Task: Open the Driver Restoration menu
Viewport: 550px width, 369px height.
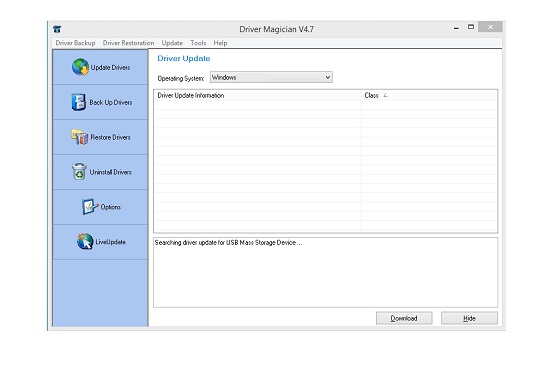Action: (x=128, y=43)
